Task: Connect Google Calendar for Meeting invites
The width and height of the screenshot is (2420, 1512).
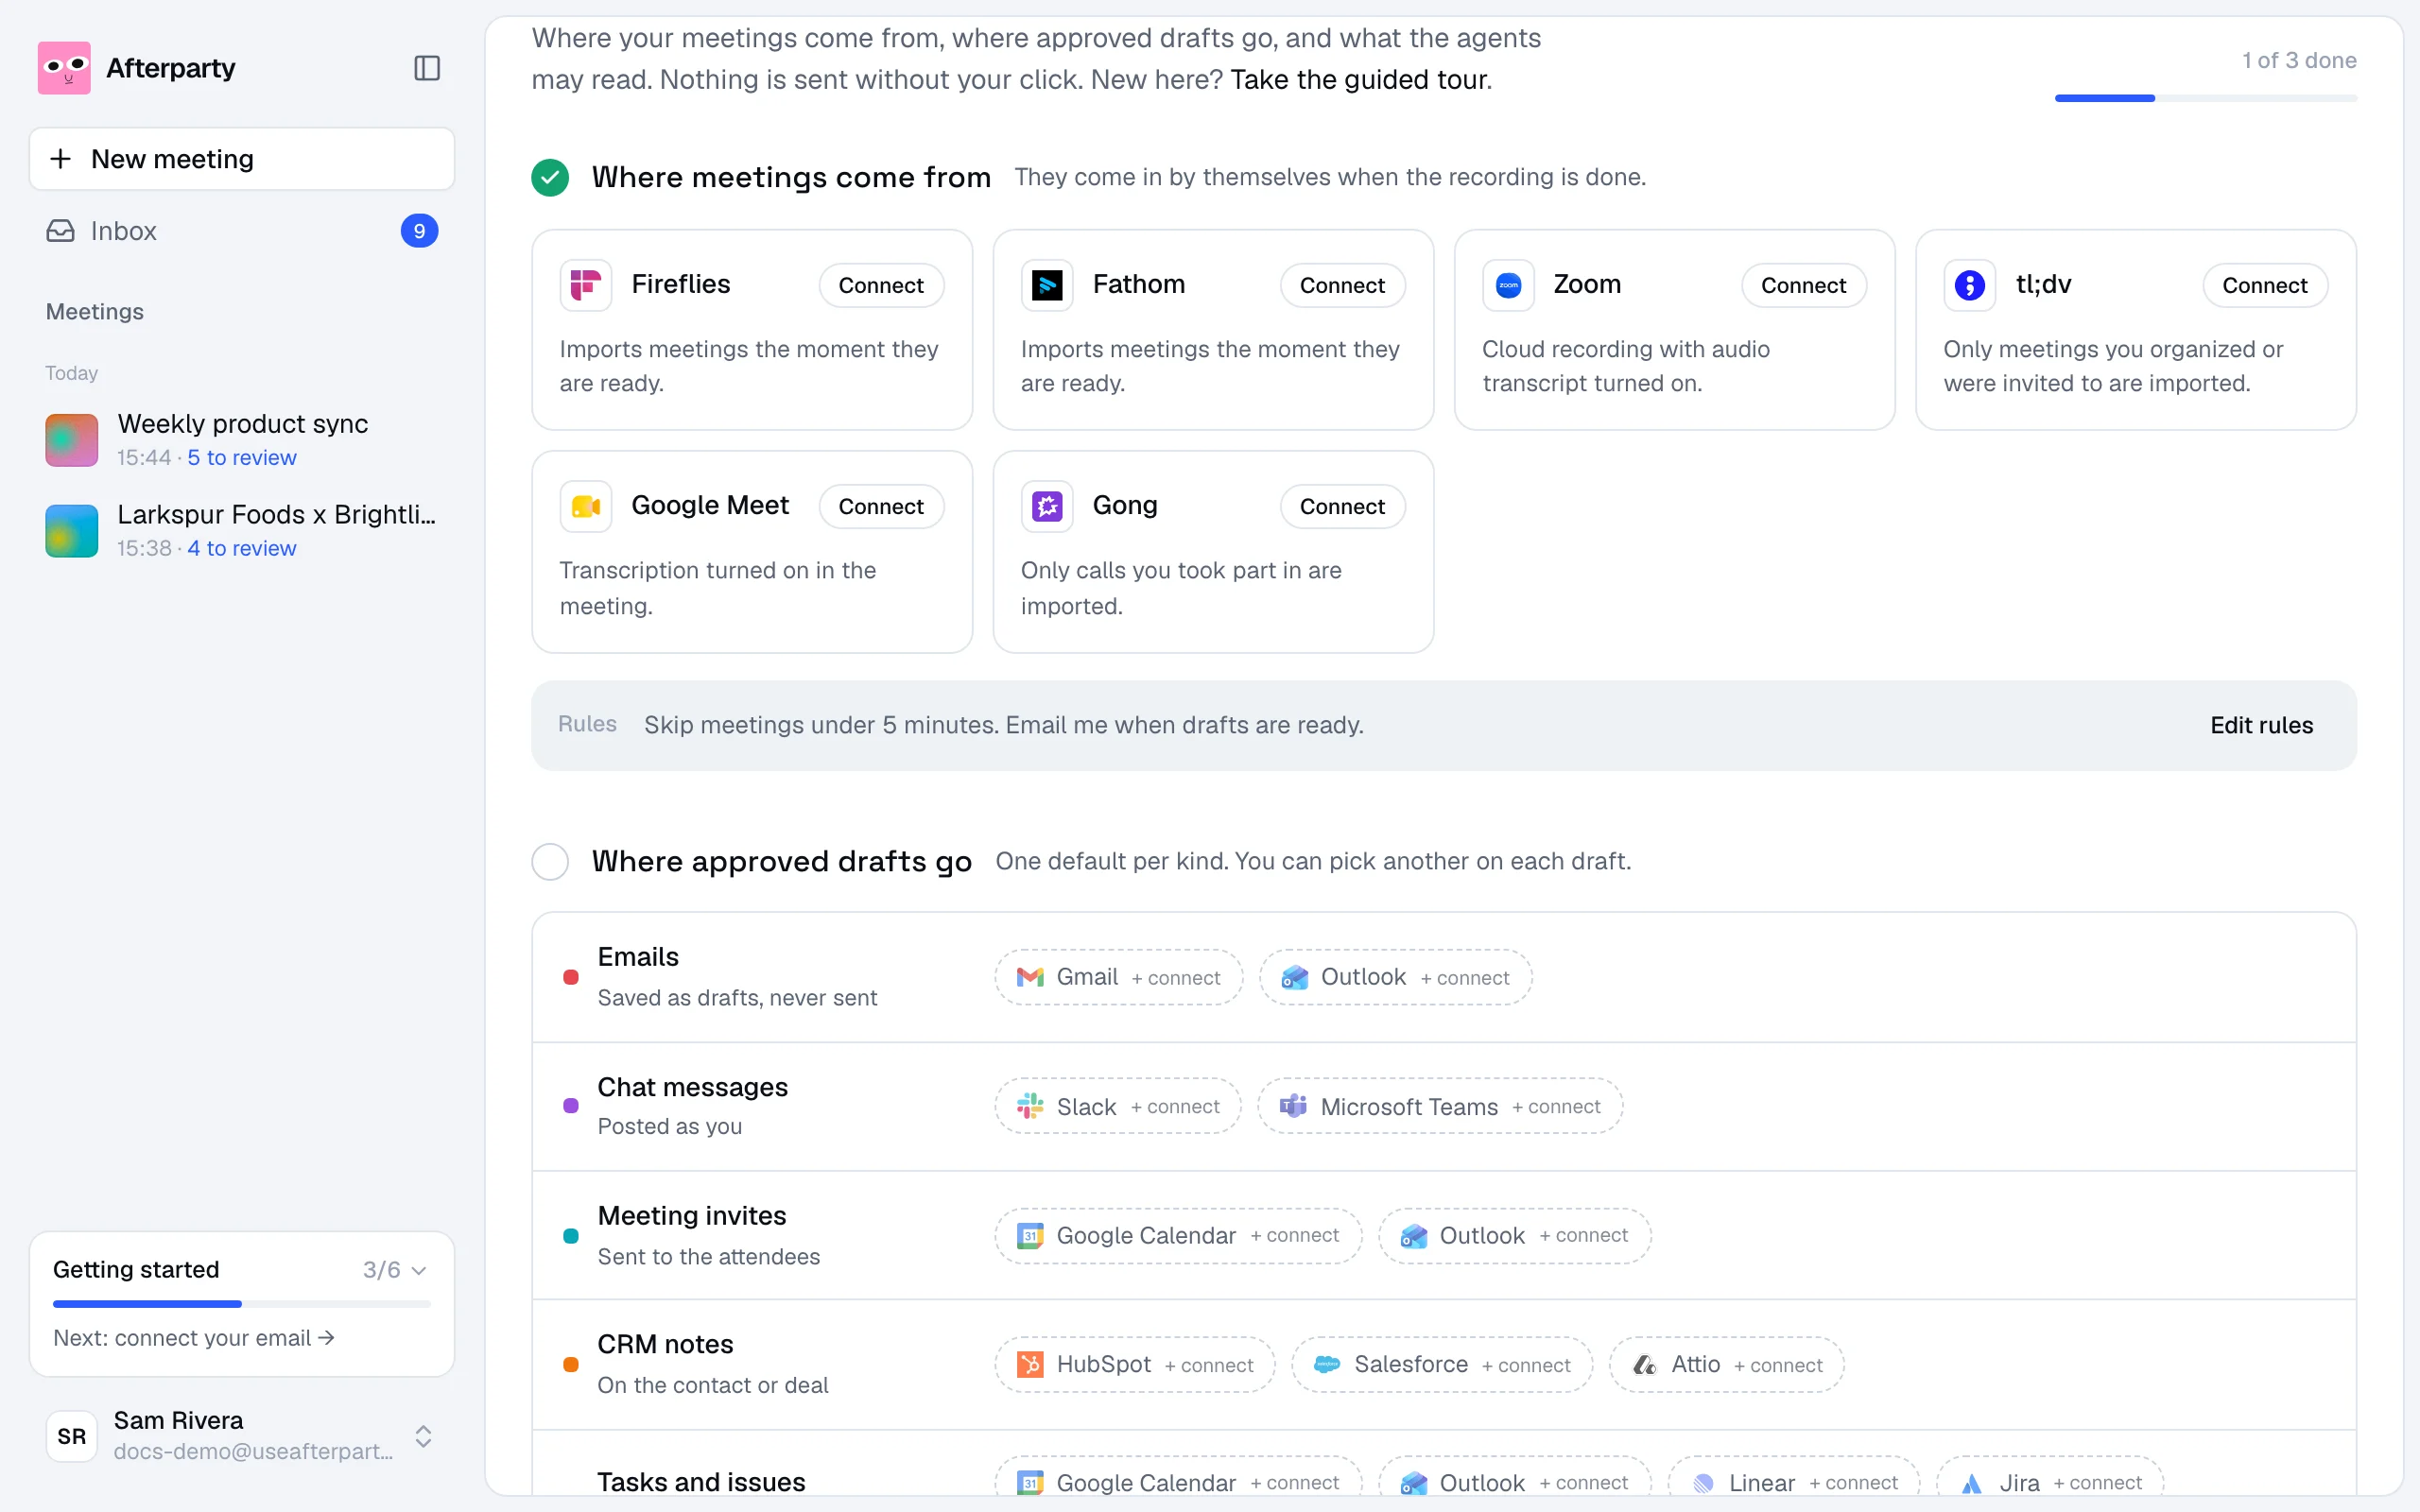Action: pyautogui.click(x=1178, y=1236)
